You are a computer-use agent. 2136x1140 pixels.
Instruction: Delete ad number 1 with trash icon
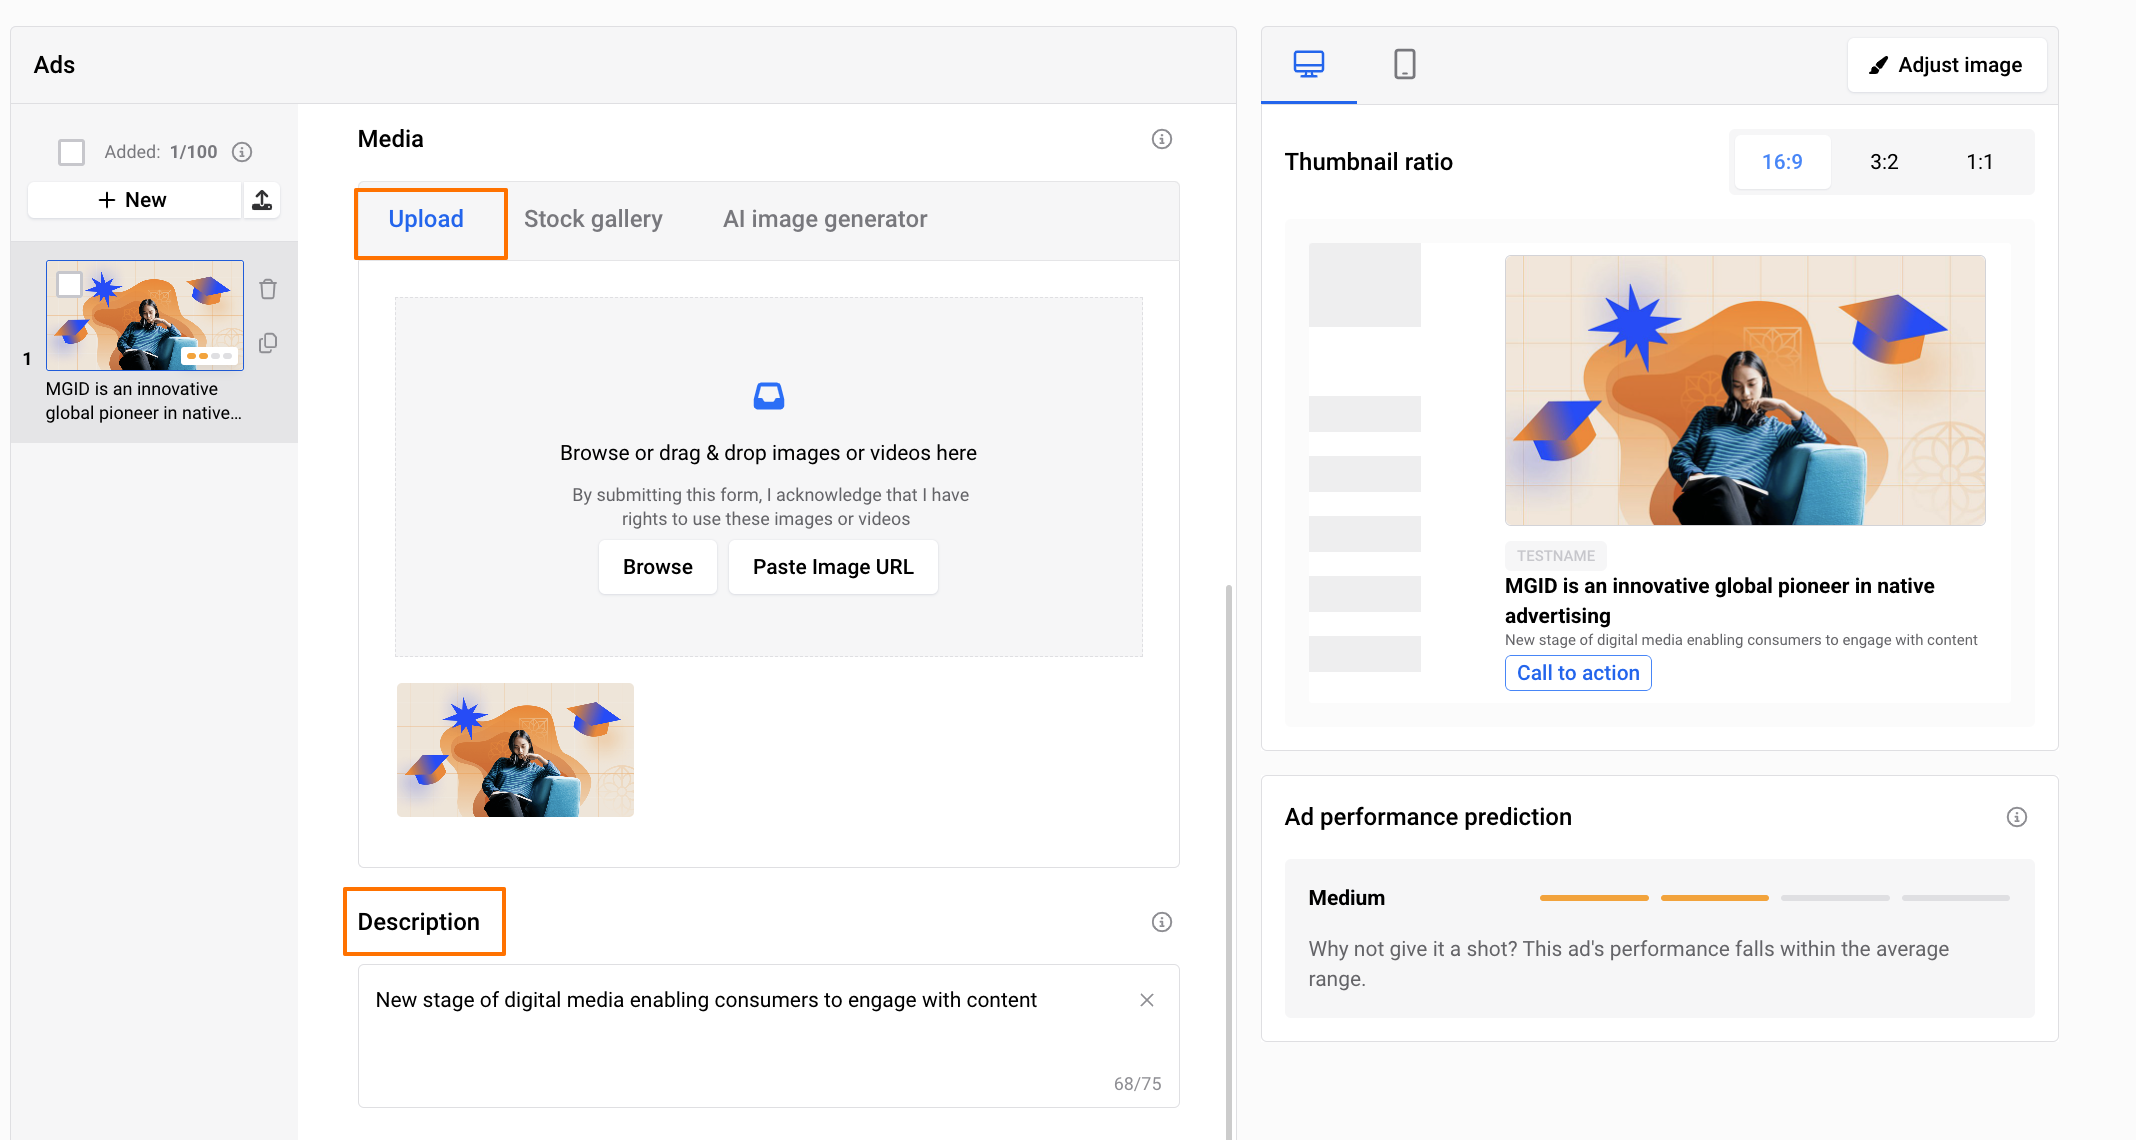pyautogui.click(x=268, y=289)
